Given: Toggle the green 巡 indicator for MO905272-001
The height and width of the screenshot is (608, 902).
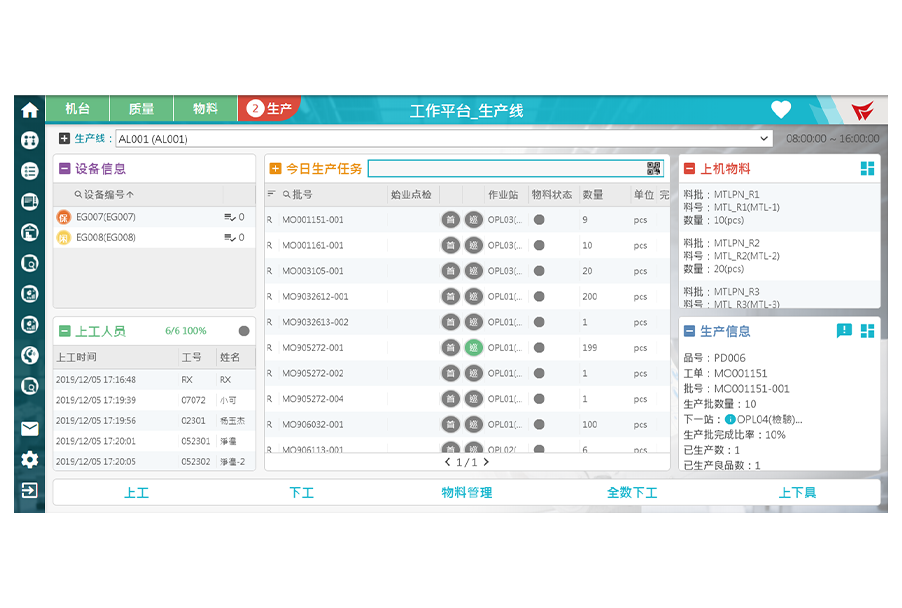Looking at the screenshot, I should [x=473, y=347].
